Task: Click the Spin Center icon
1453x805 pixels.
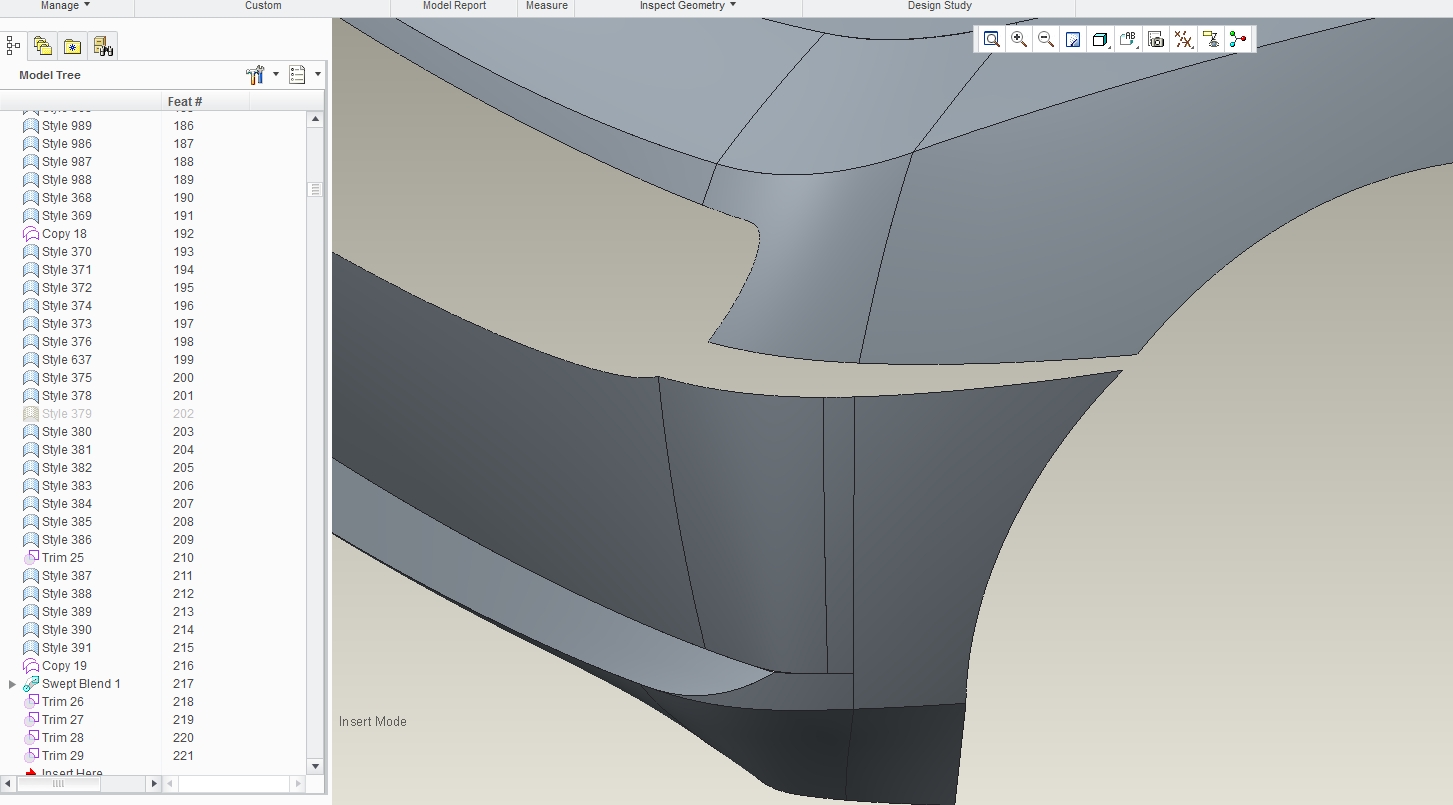Action: 1238,40
